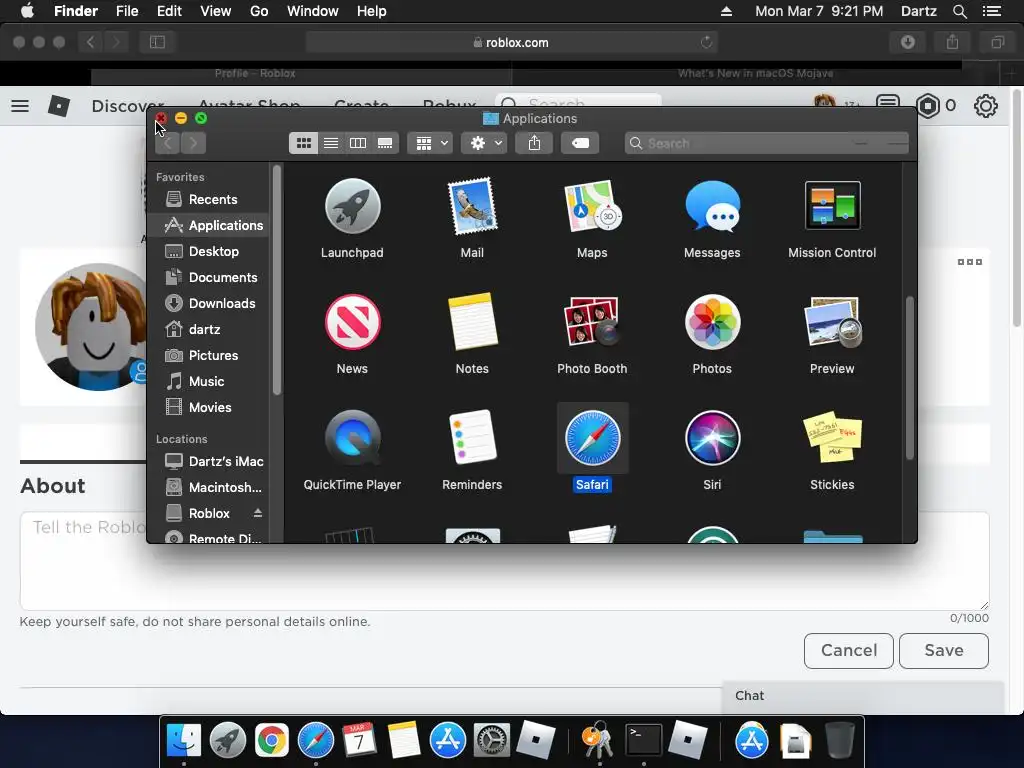Select the Messages app icon

pyautogui.click(x=712, y=206)
